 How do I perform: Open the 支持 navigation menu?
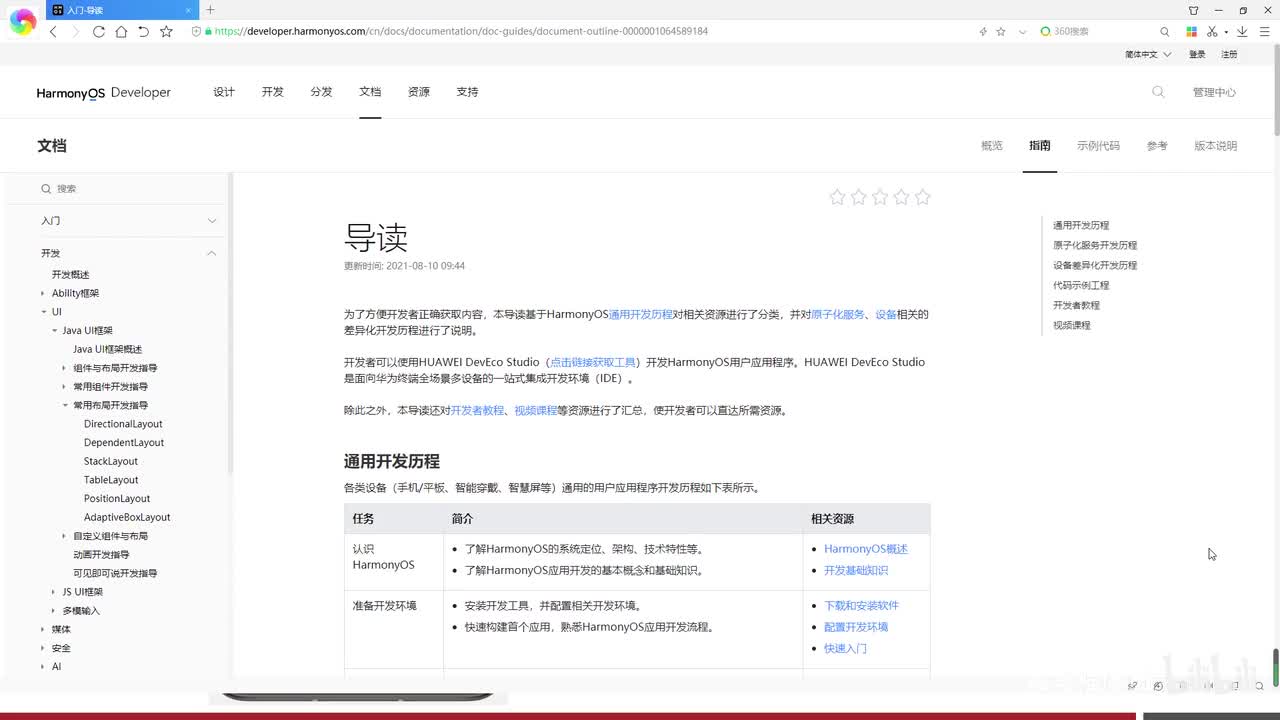[467, 92]
